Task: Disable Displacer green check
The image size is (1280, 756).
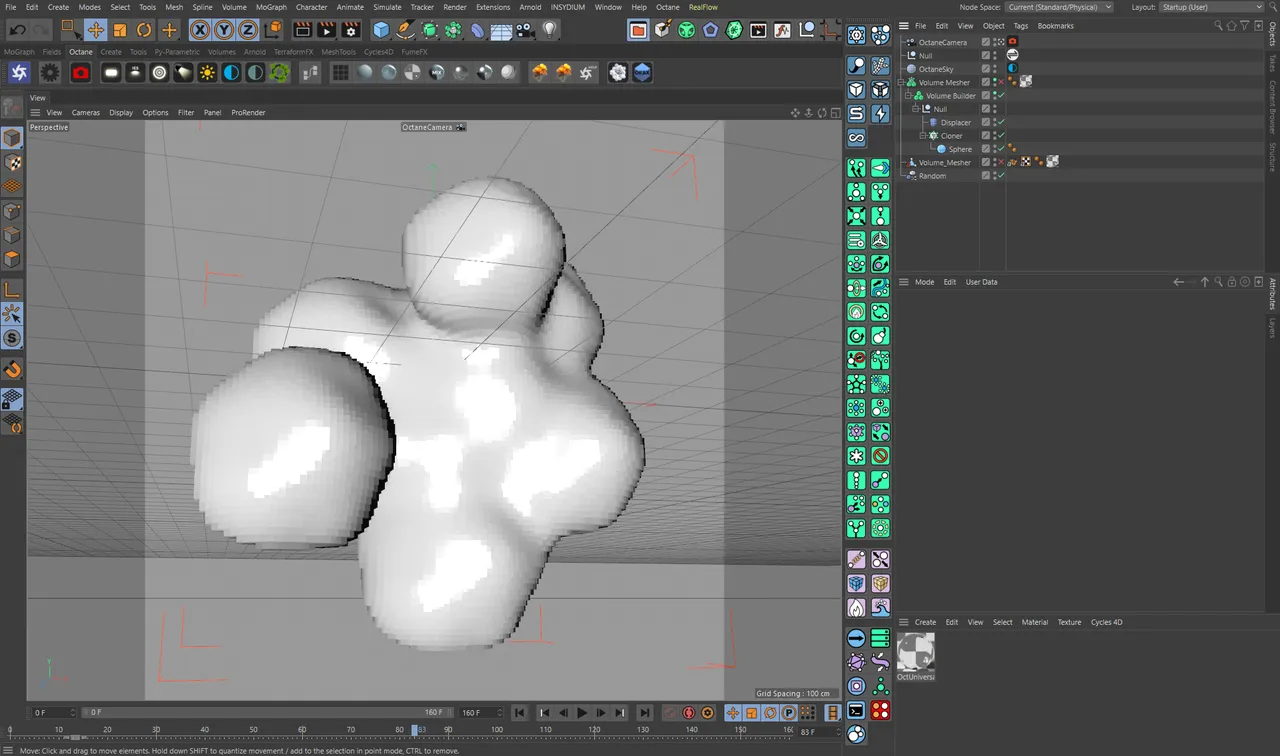Action: pos(1001,122)
